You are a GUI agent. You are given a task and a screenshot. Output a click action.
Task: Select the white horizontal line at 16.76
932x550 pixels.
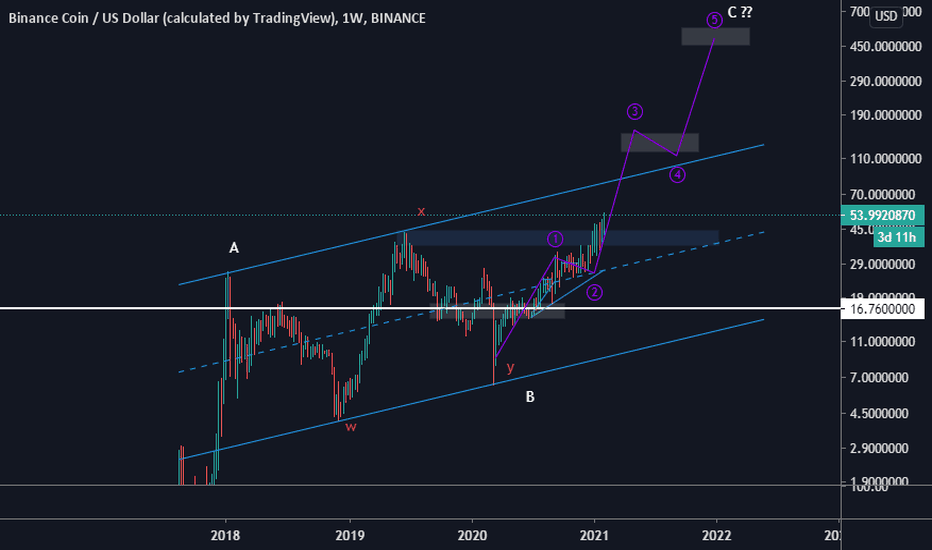(x=420, y=308)
